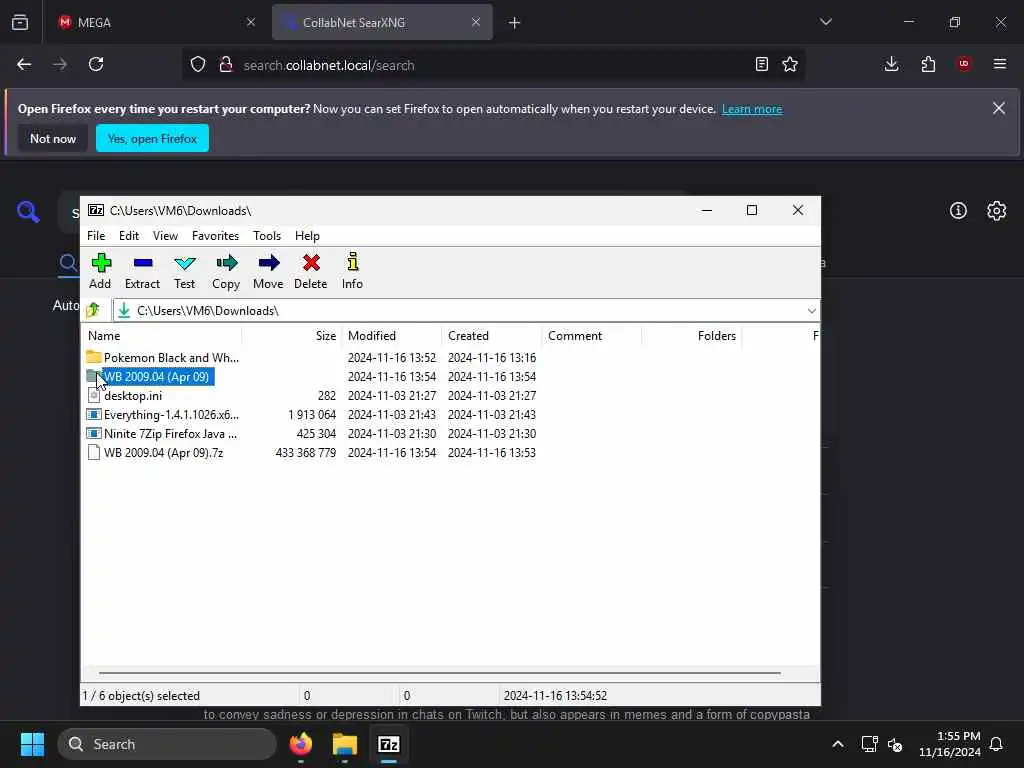Click the Move toolbar icon
This screenshot has height=768, width=1024.
click(x=268, y=270)
